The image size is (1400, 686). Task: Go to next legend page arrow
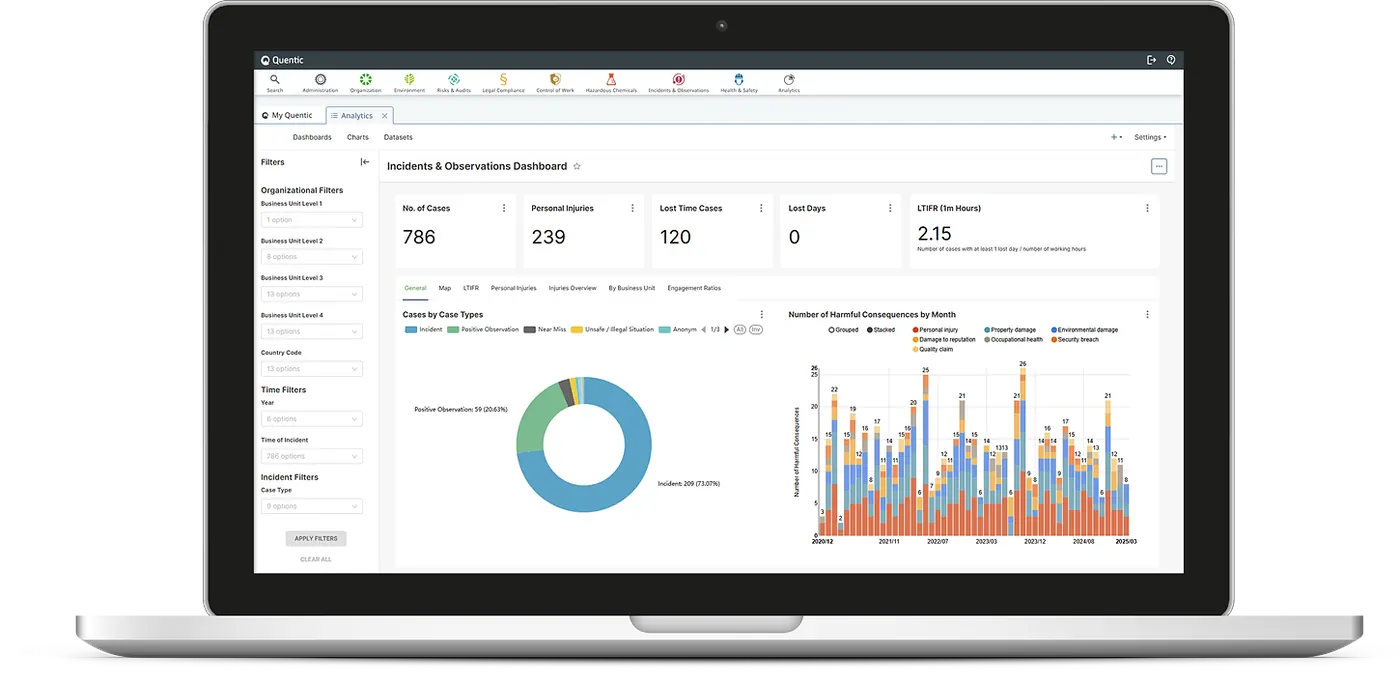pos(727,329)
